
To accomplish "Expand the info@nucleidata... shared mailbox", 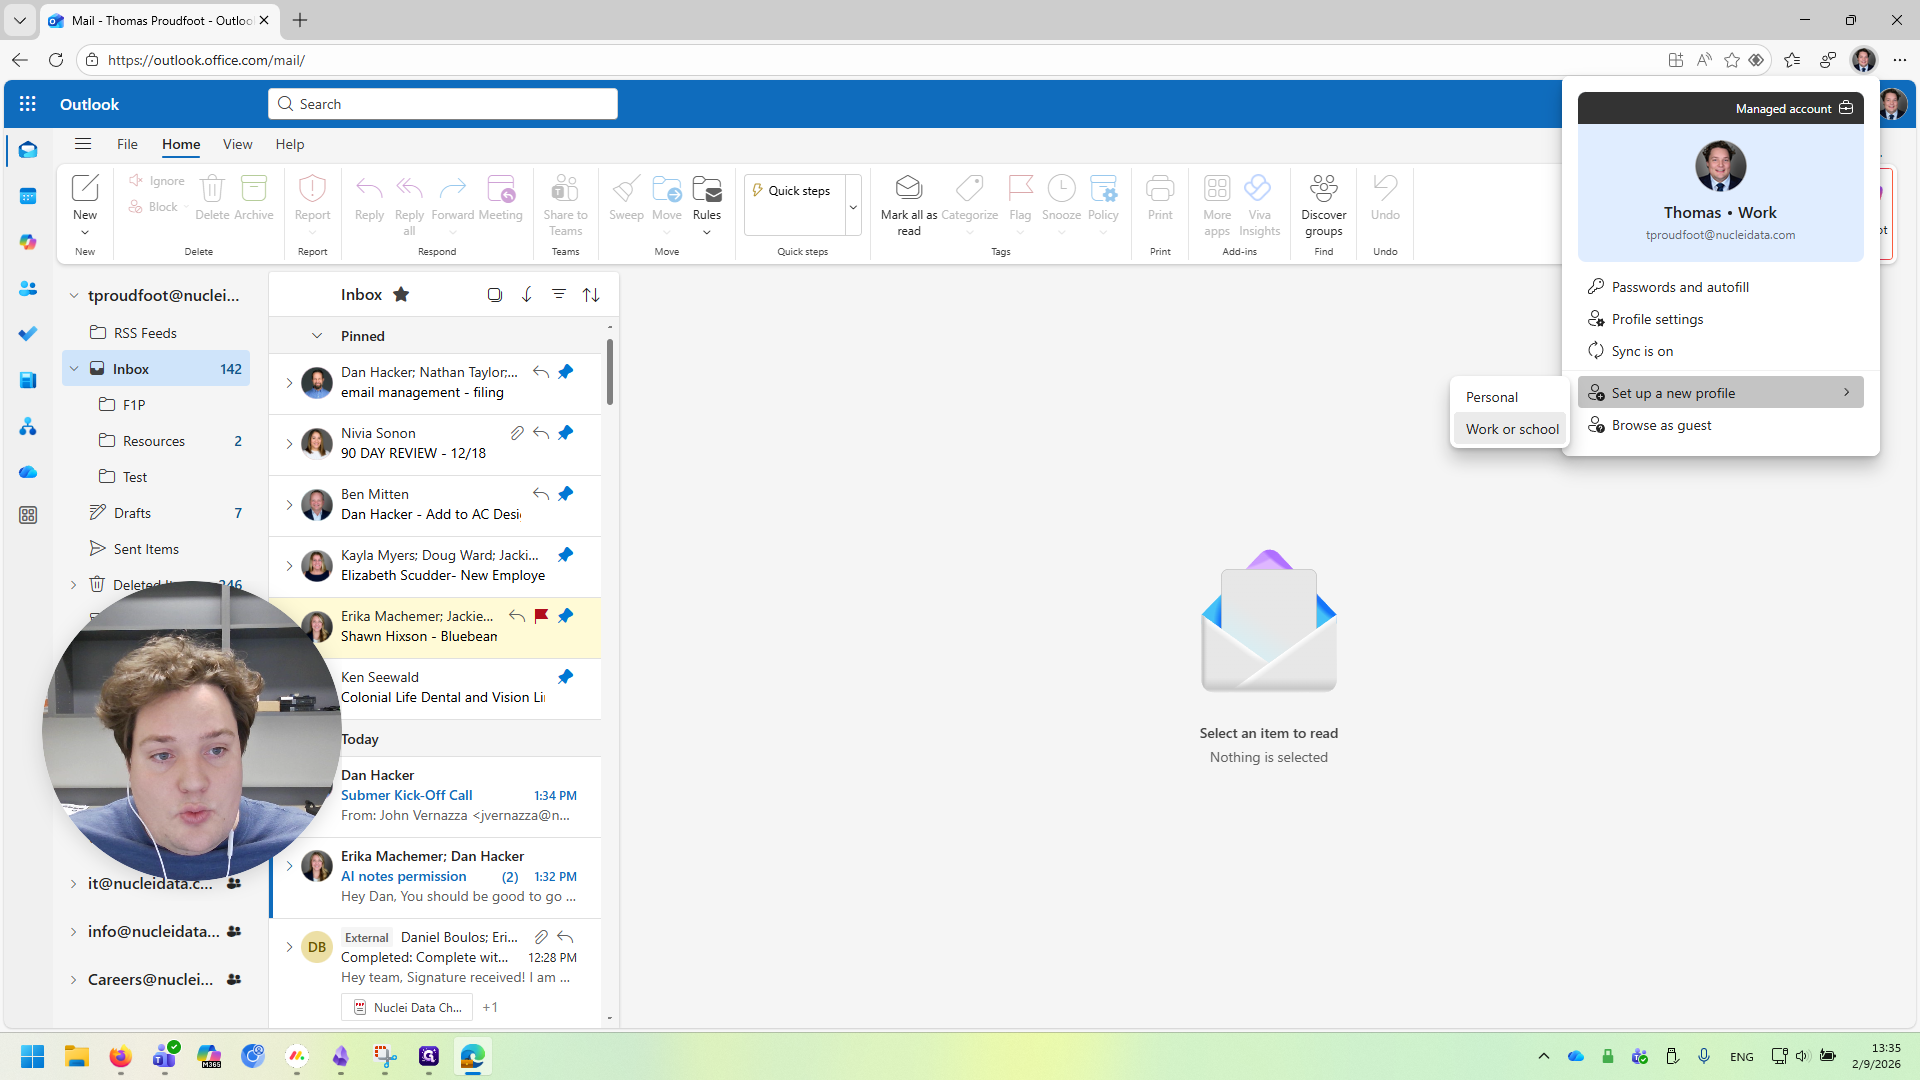I will pyautogui.click(x=73, y=932).
